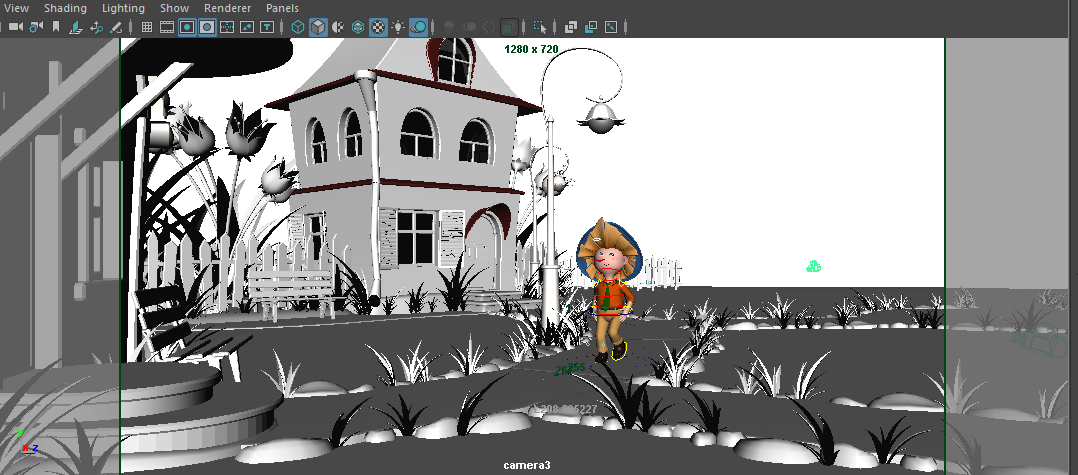The width and height of the screenshot is (1078, 475).
Task: Click the Select Camera icon
Action: pyautogui.click(x=14, y=27)
